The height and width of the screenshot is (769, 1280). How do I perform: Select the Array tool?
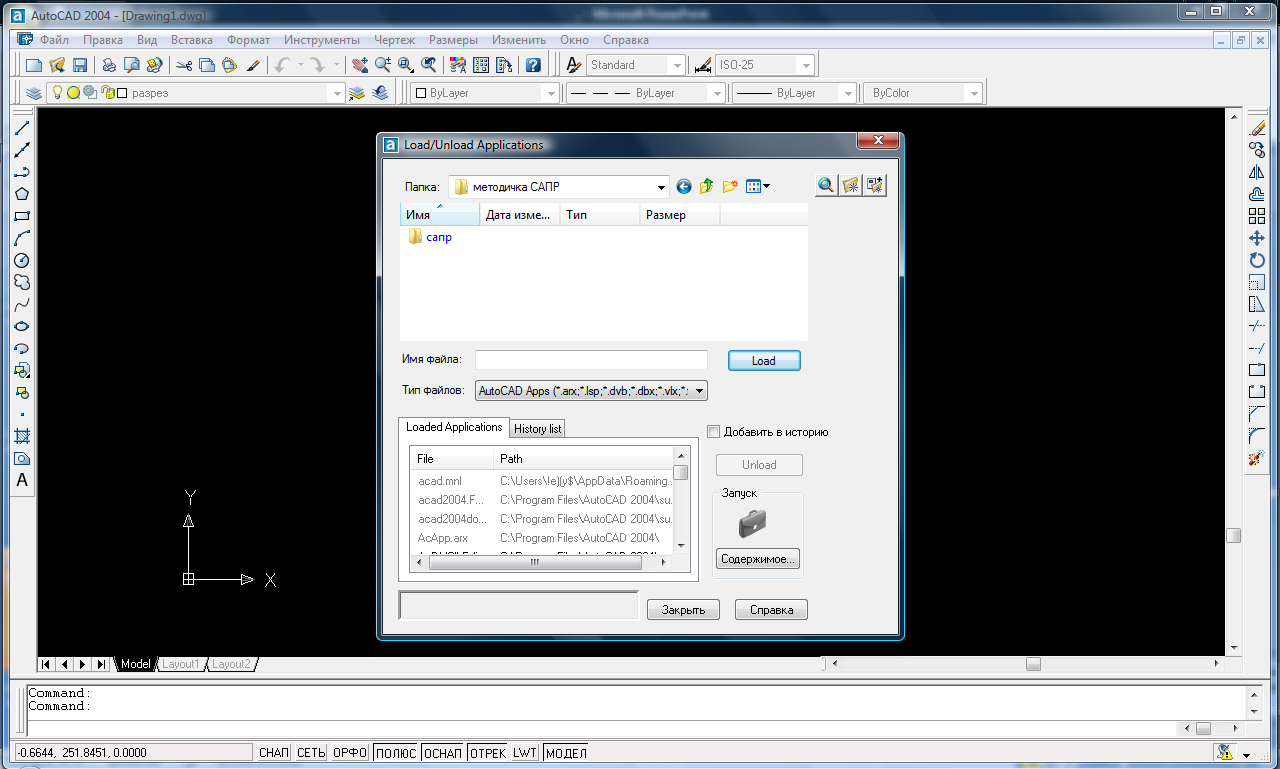[x=1257, y=216]
